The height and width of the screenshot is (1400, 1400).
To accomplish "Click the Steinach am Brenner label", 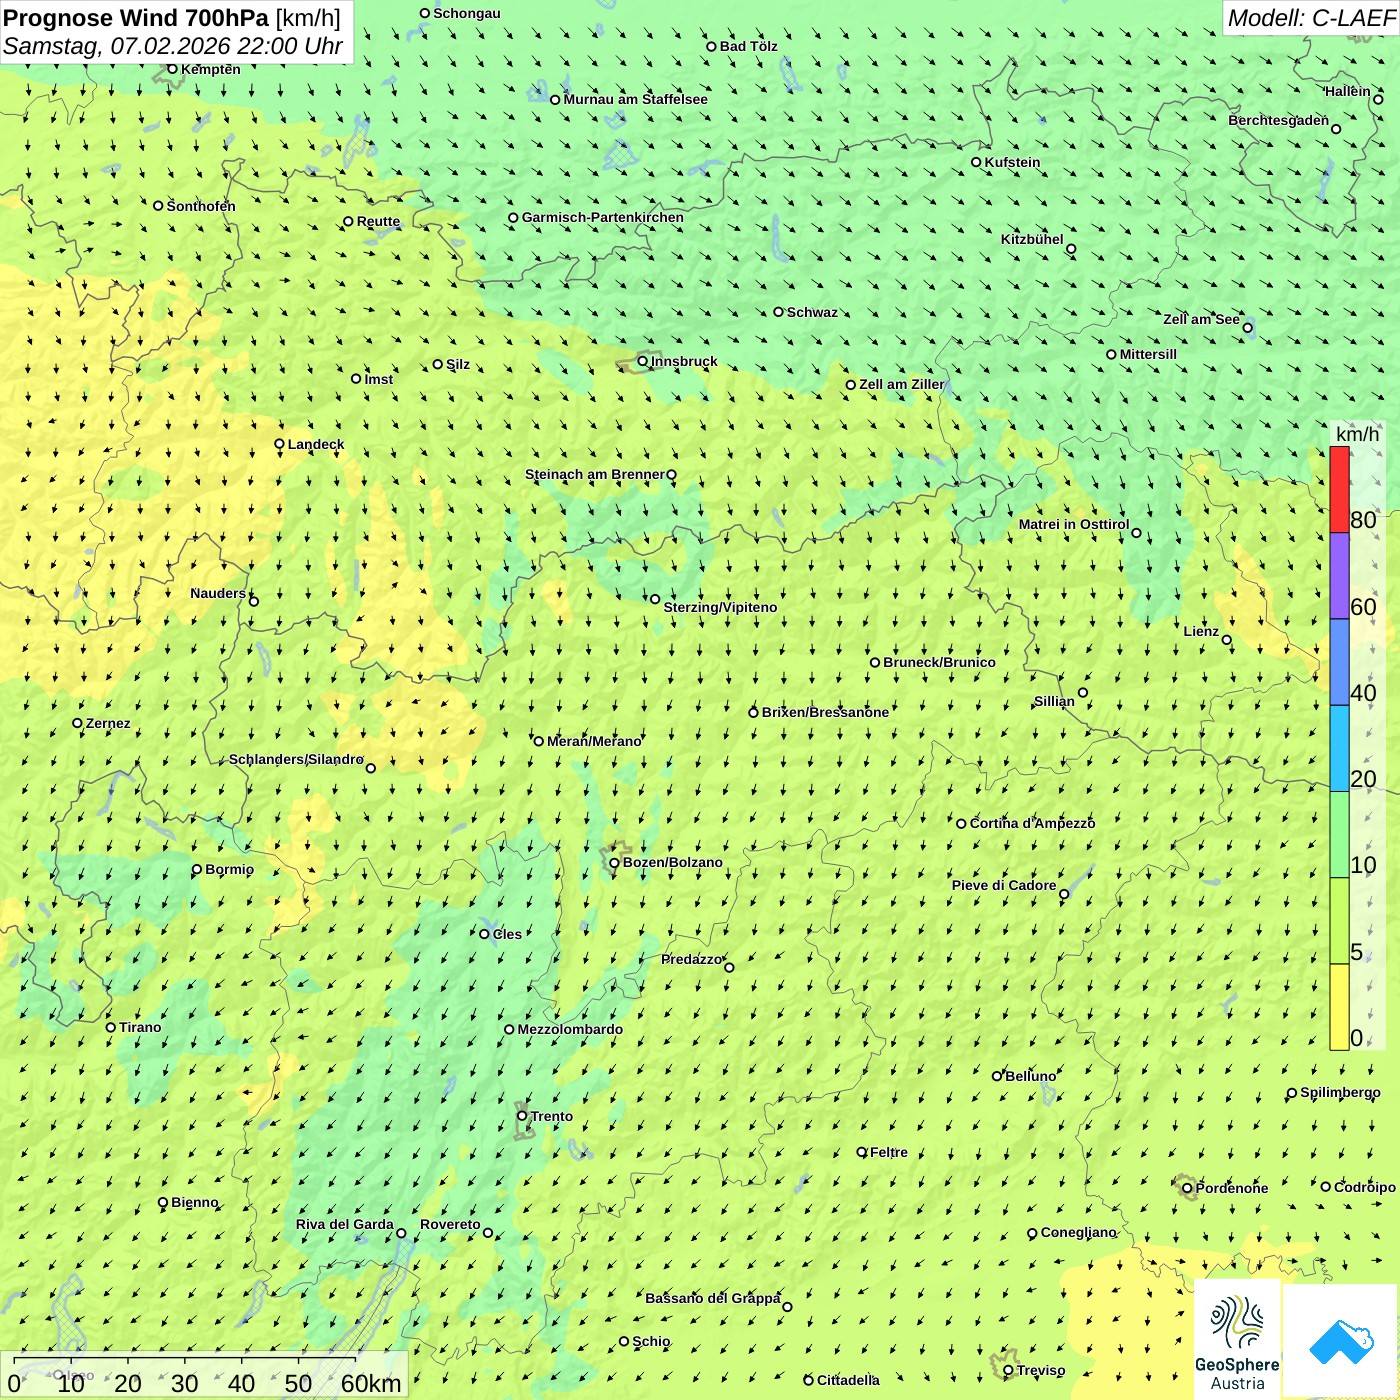I will [595, 474].
